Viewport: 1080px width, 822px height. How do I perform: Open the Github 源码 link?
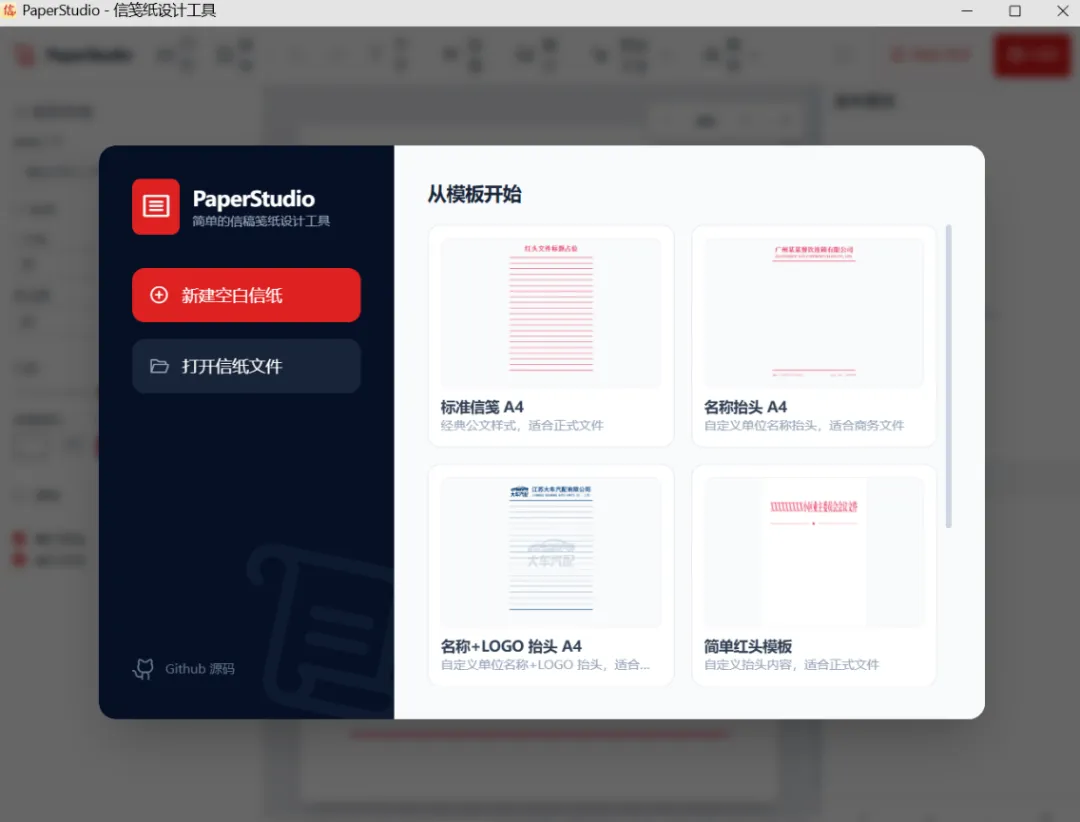(x=183, y=668)
